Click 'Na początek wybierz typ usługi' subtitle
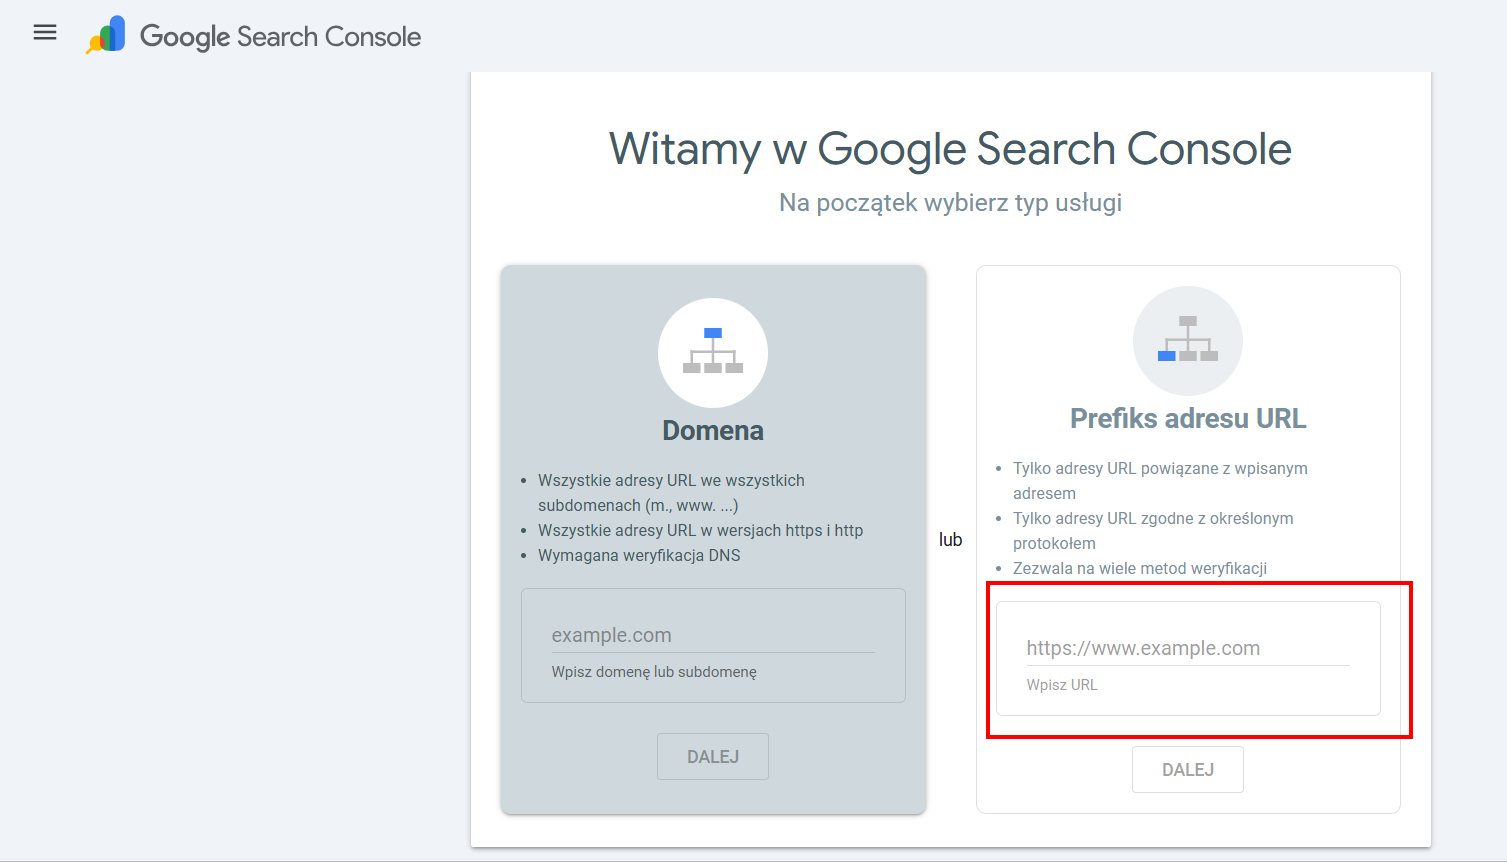 [x=950, y=203]
